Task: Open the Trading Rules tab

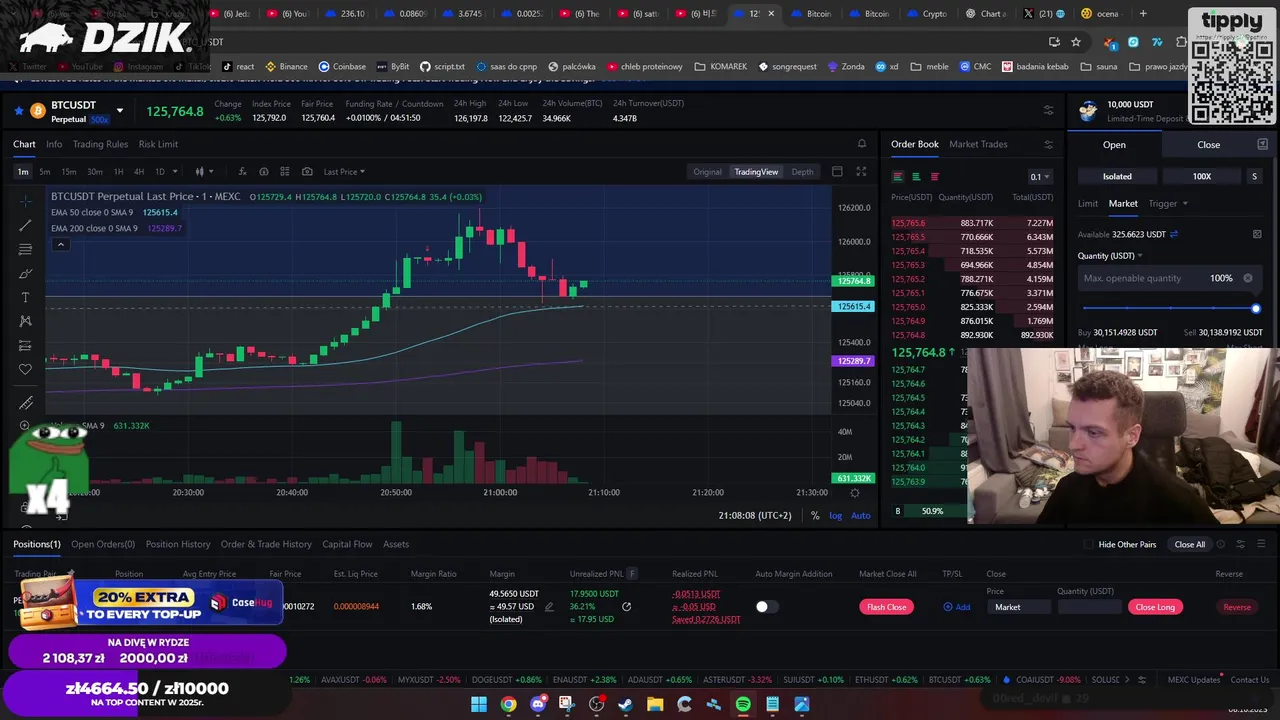Action: tap(100, 144)
